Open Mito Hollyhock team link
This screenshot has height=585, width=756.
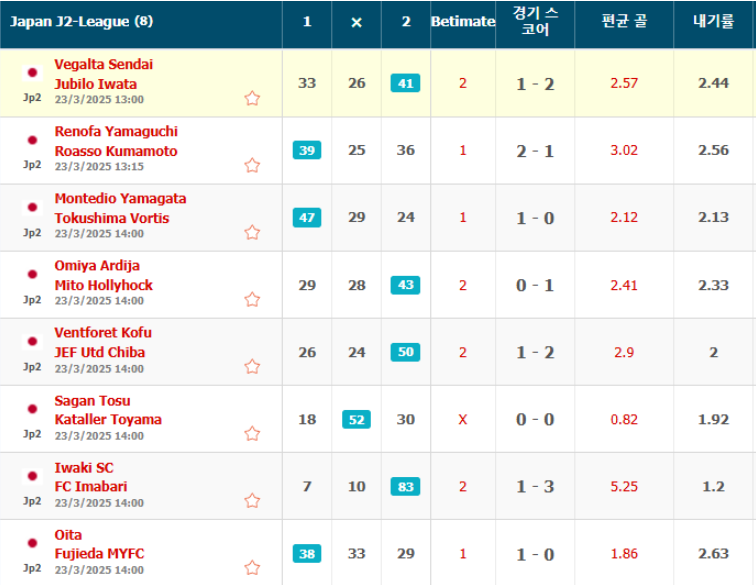104,285
